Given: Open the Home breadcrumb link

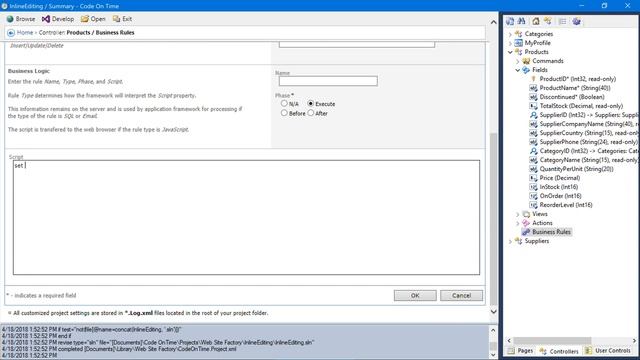Looking at the screenshot, I should [25, 33].
